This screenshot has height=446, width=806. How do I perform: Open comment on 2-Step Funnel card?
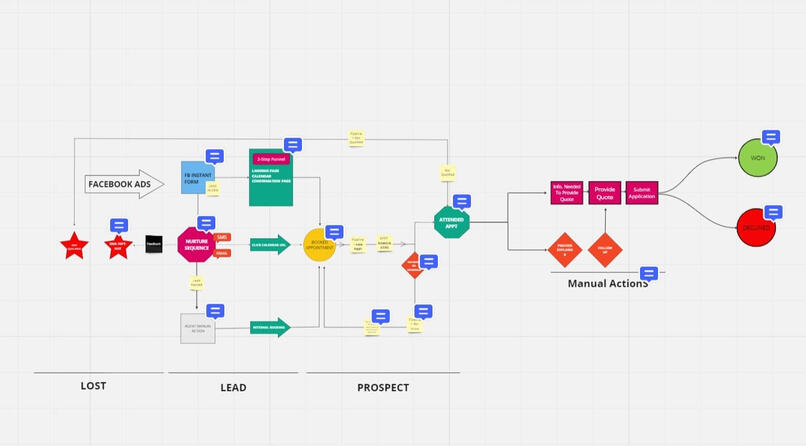click(292, 144)
